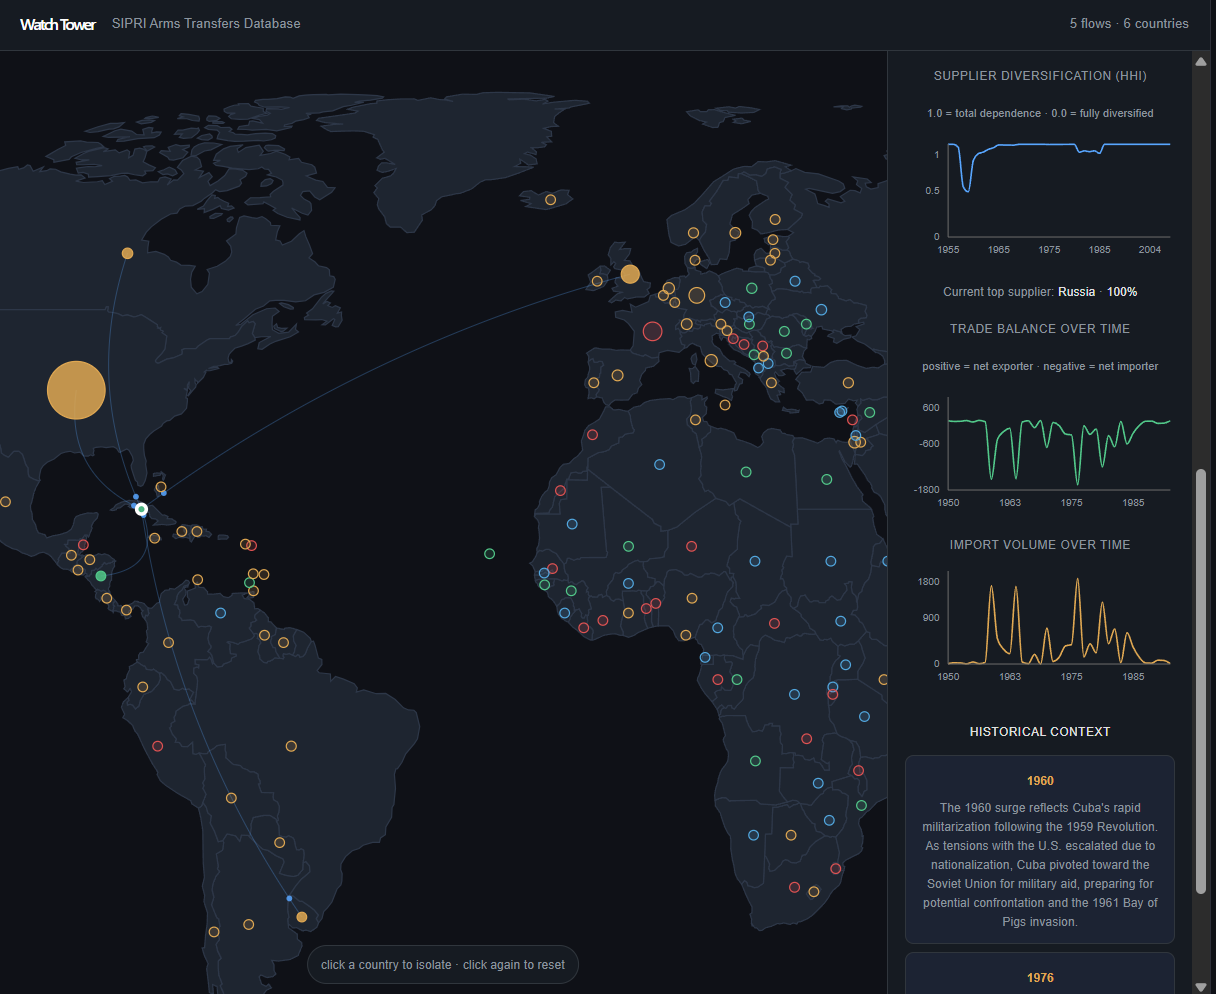Click the green Cape Verde marker in the Atlantic

click(x=489, y=553)
